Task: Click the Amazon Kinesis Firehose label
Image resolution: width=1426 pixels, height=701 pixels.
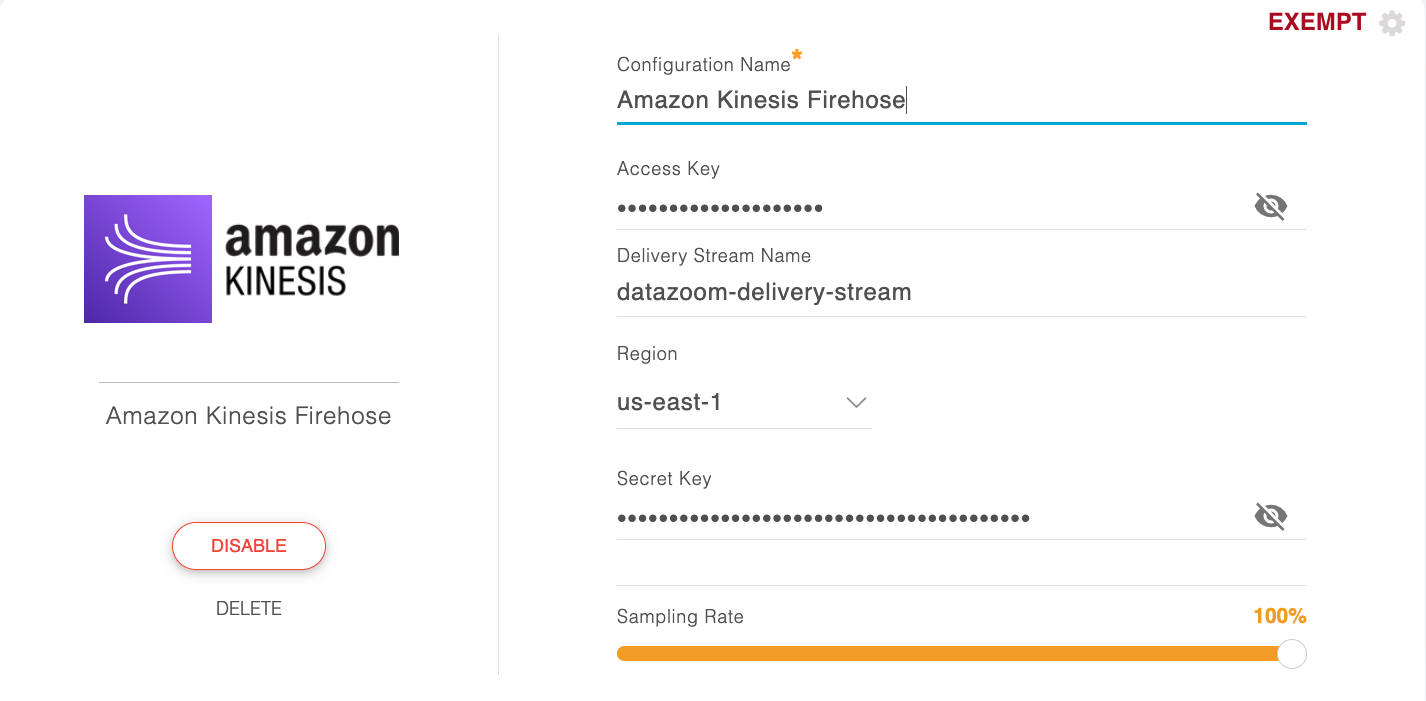Action: click(248, 415)
